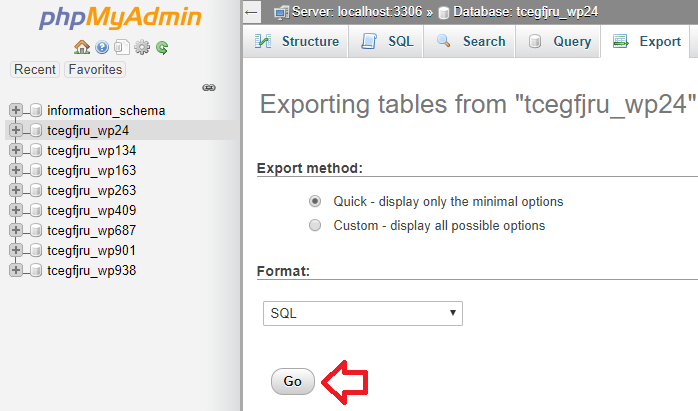Expand the tcegfjru_wp134 tree node

[x=16, y=150]
